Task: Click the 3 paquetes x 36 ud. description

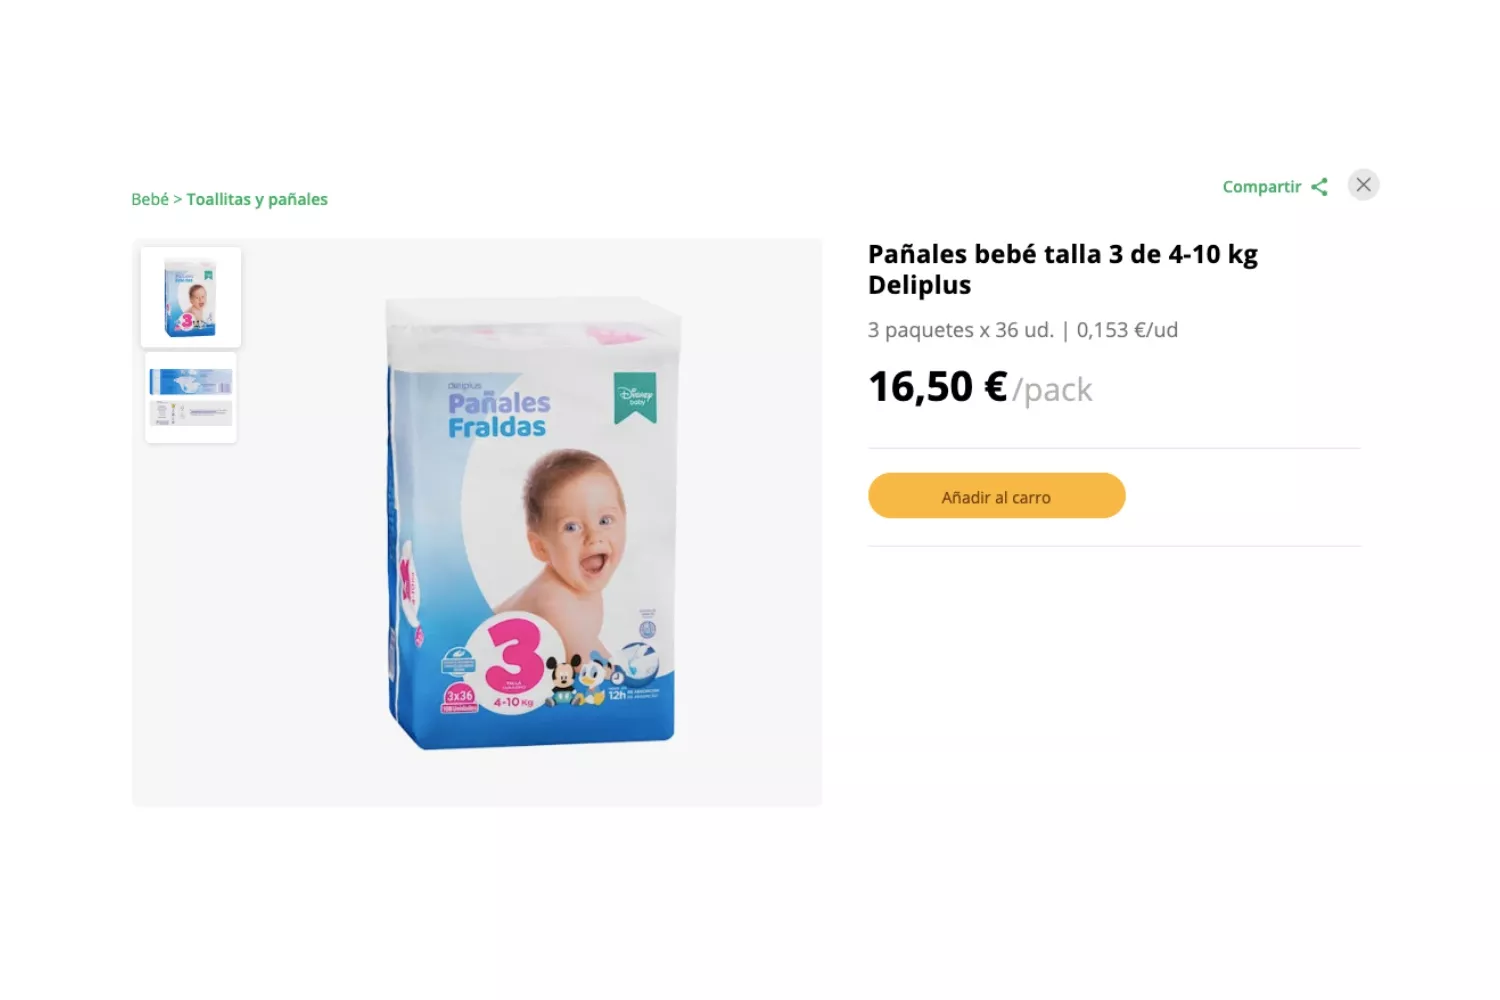Action: click(x=961, y=330)
